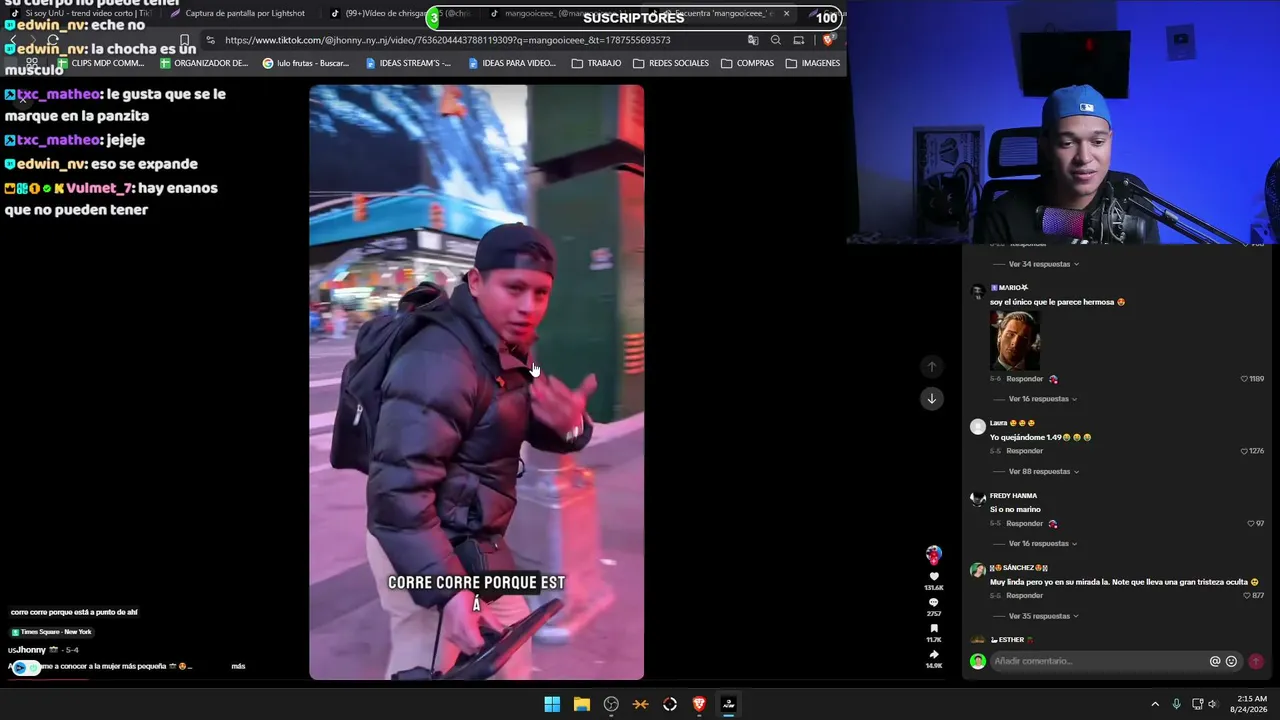This screenshot has width=1280, height=720.
Task: Open 'CLIPS MDP COMM...' bookmark
Action: tap(100, 63)
